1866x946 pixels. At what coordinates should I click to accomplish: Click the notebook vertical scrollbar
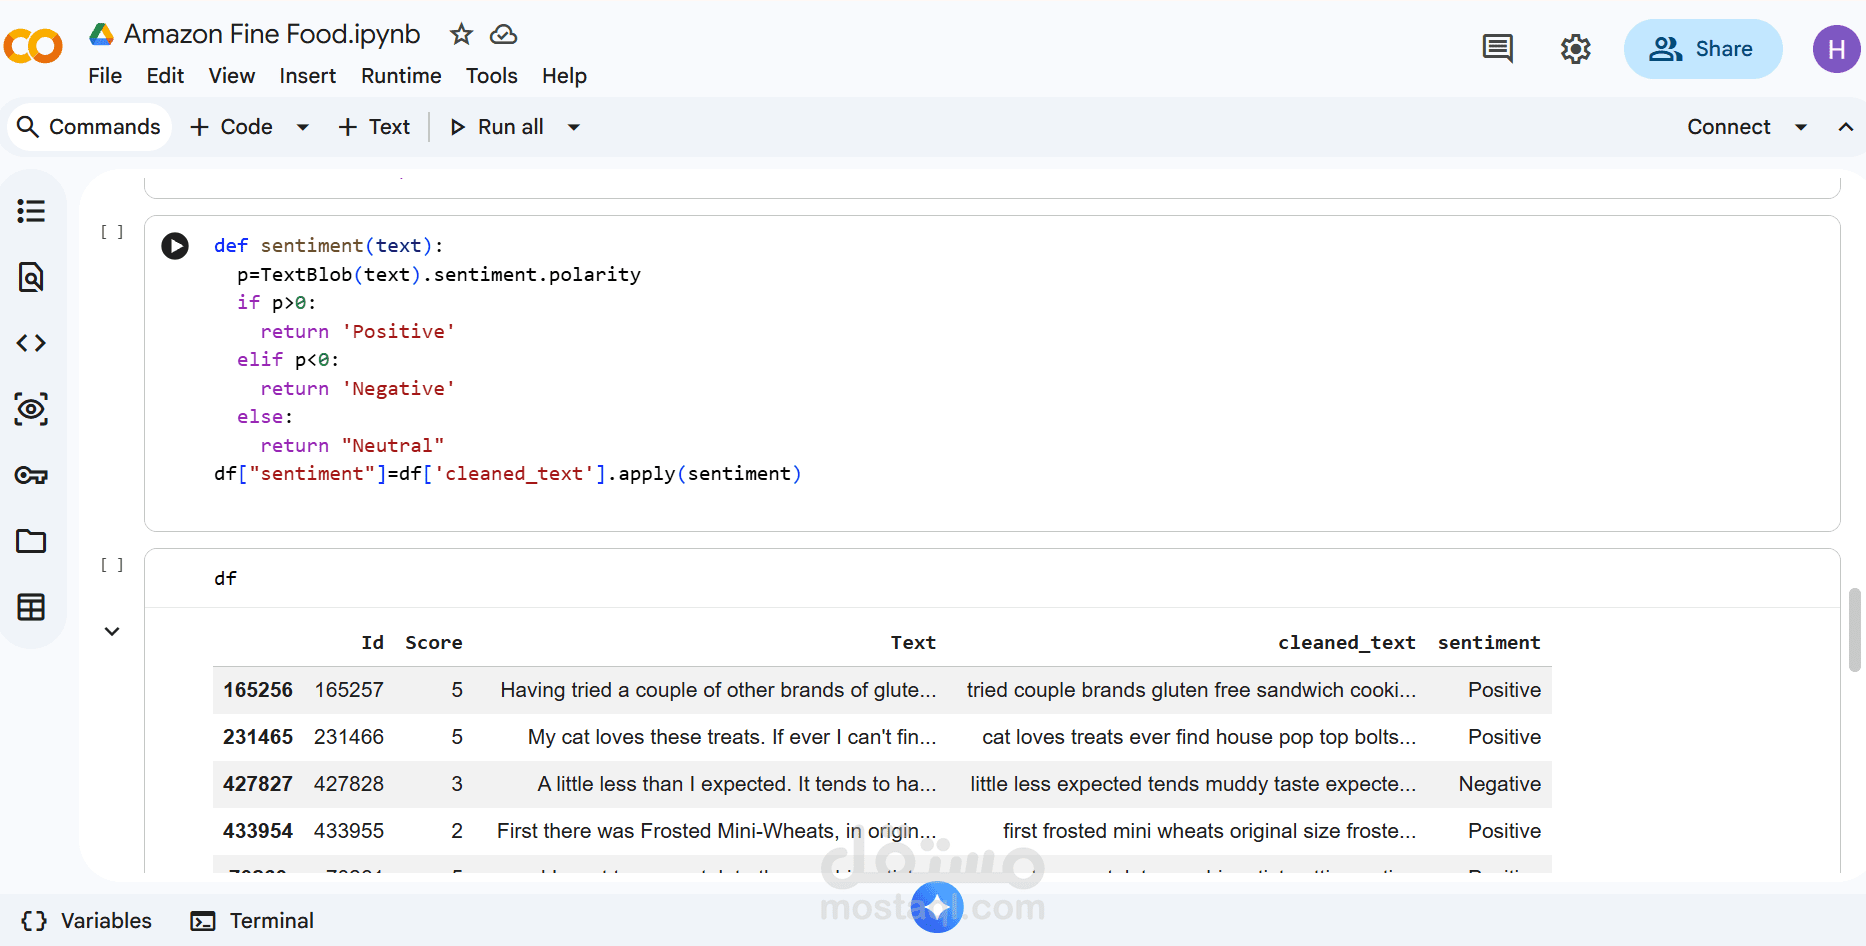click(1855, 630)
